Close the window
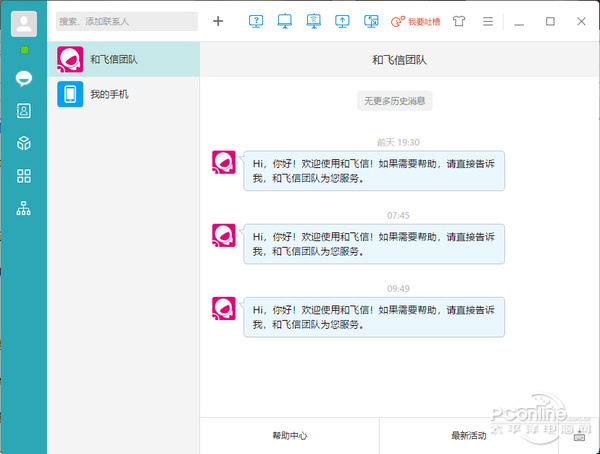 click(x=581, y=21)
